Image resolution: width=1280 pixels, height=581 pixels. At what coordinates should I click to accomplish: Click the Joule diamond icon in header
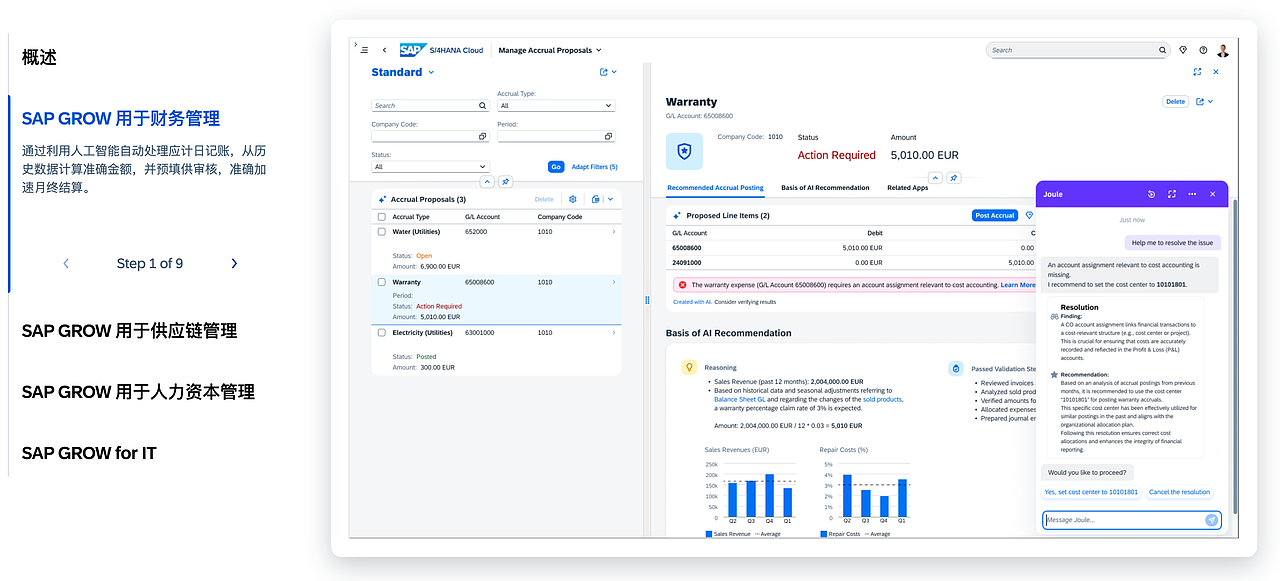[1183, 50]
